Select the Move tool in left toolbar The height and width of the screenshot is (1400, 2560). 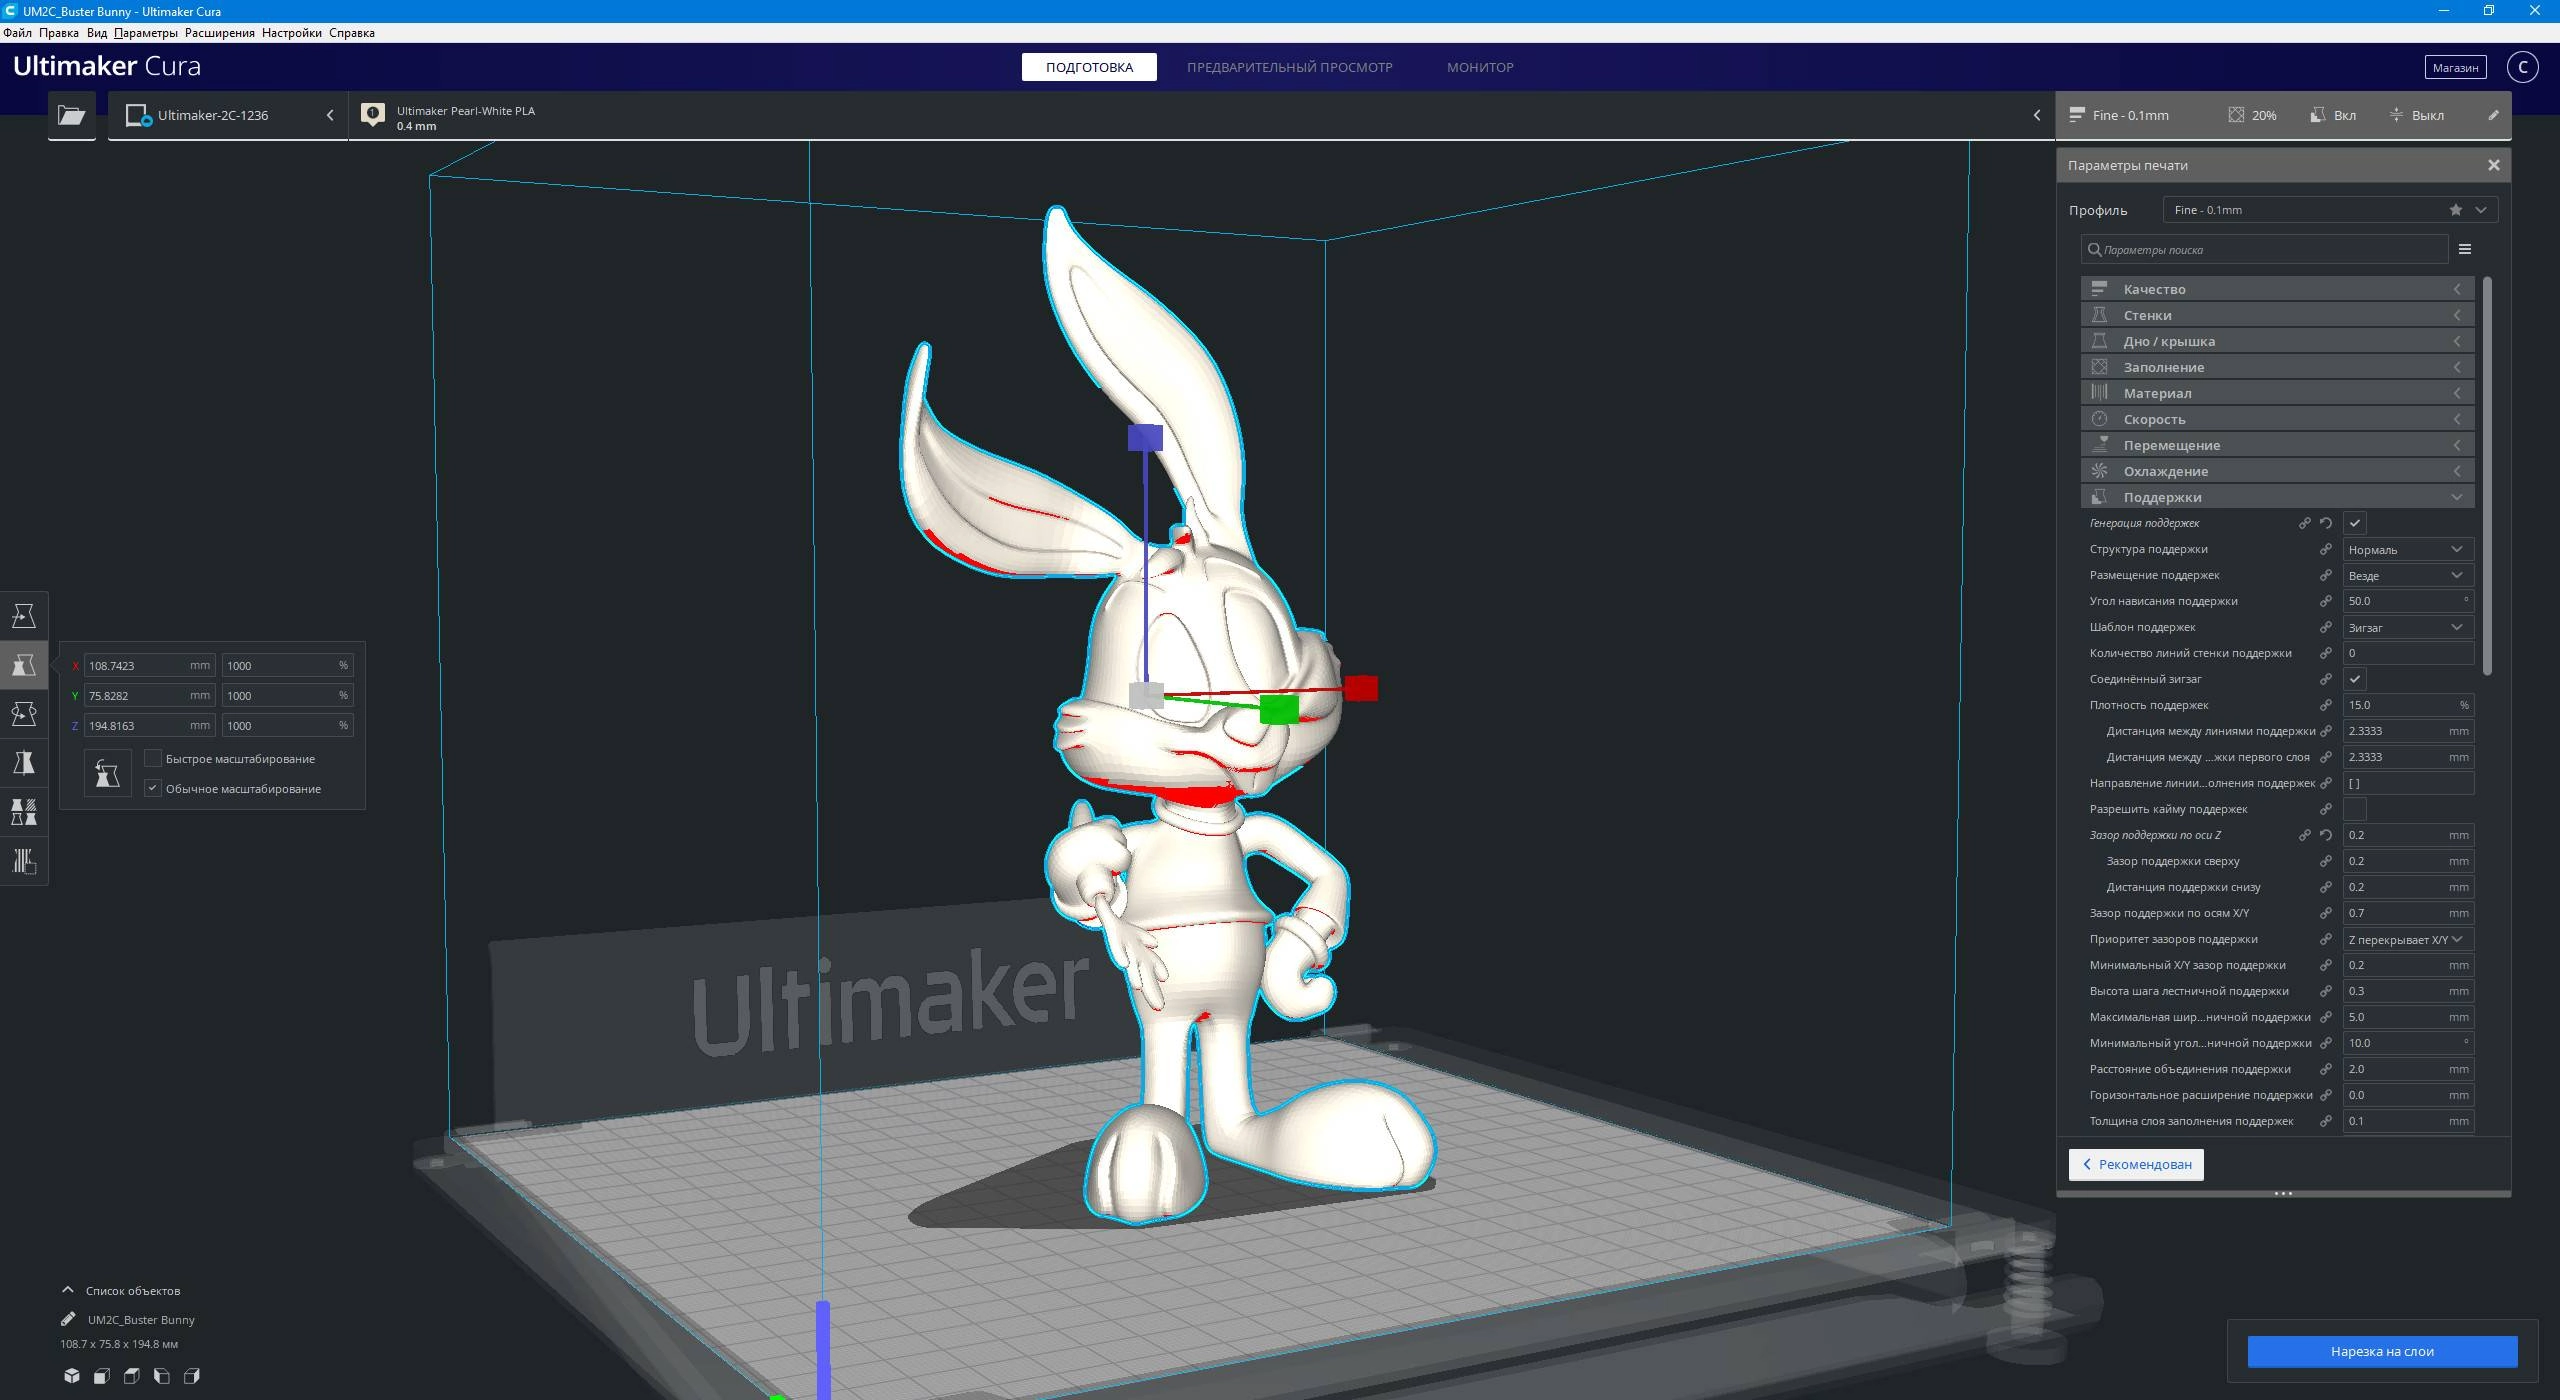[x=24, y=616]
